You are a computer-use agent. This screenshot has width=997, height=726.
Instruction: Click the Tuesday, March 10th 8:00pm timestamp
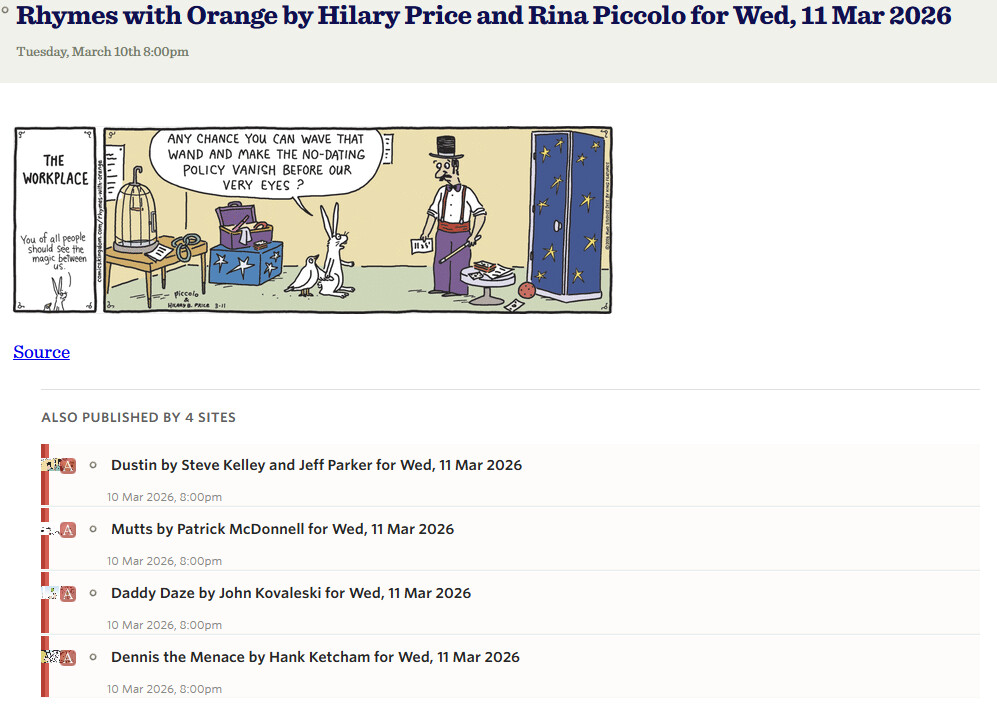tap(102, 52)
